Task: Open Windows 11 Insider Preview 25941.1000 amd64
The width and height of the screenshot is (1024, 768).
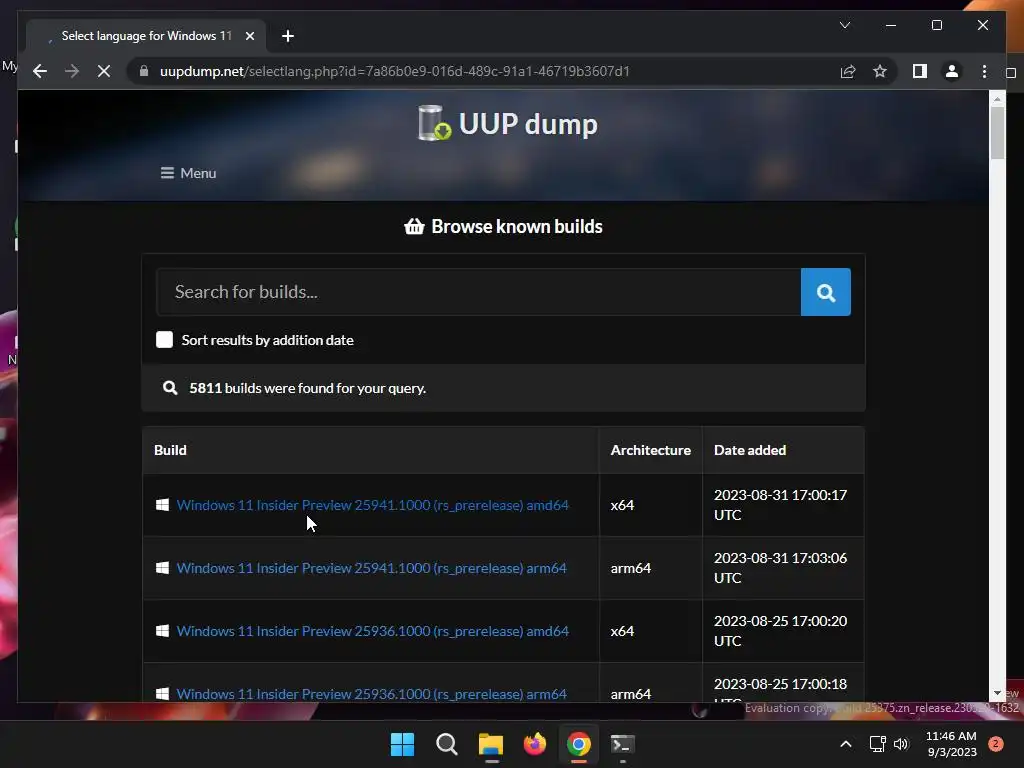Action: point(373,505)
